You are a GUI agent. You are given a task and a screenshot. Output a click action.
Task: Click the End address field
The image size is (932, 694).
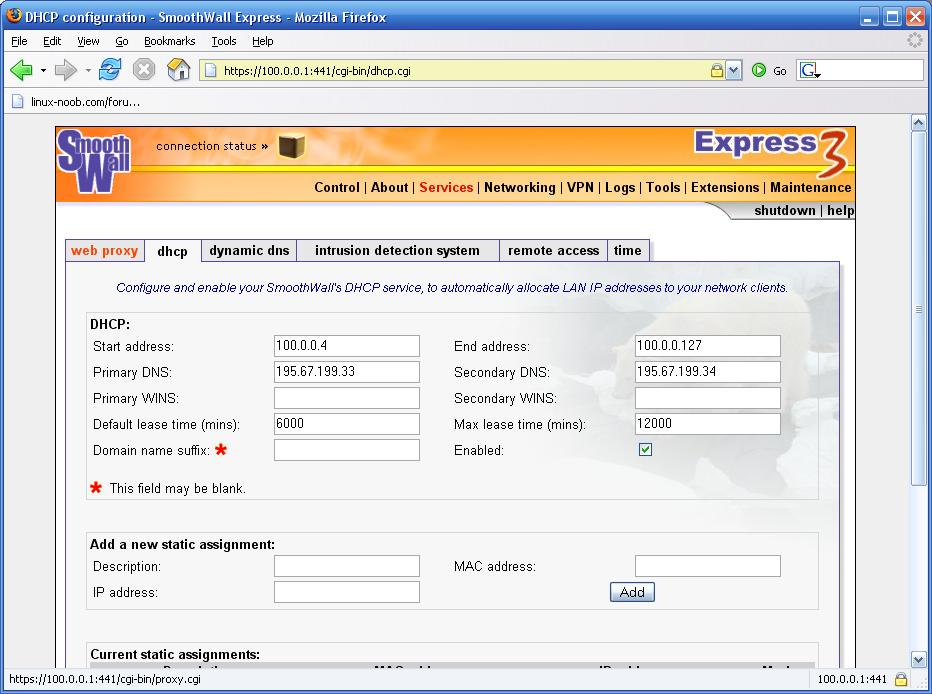click(x=707, y=346)
